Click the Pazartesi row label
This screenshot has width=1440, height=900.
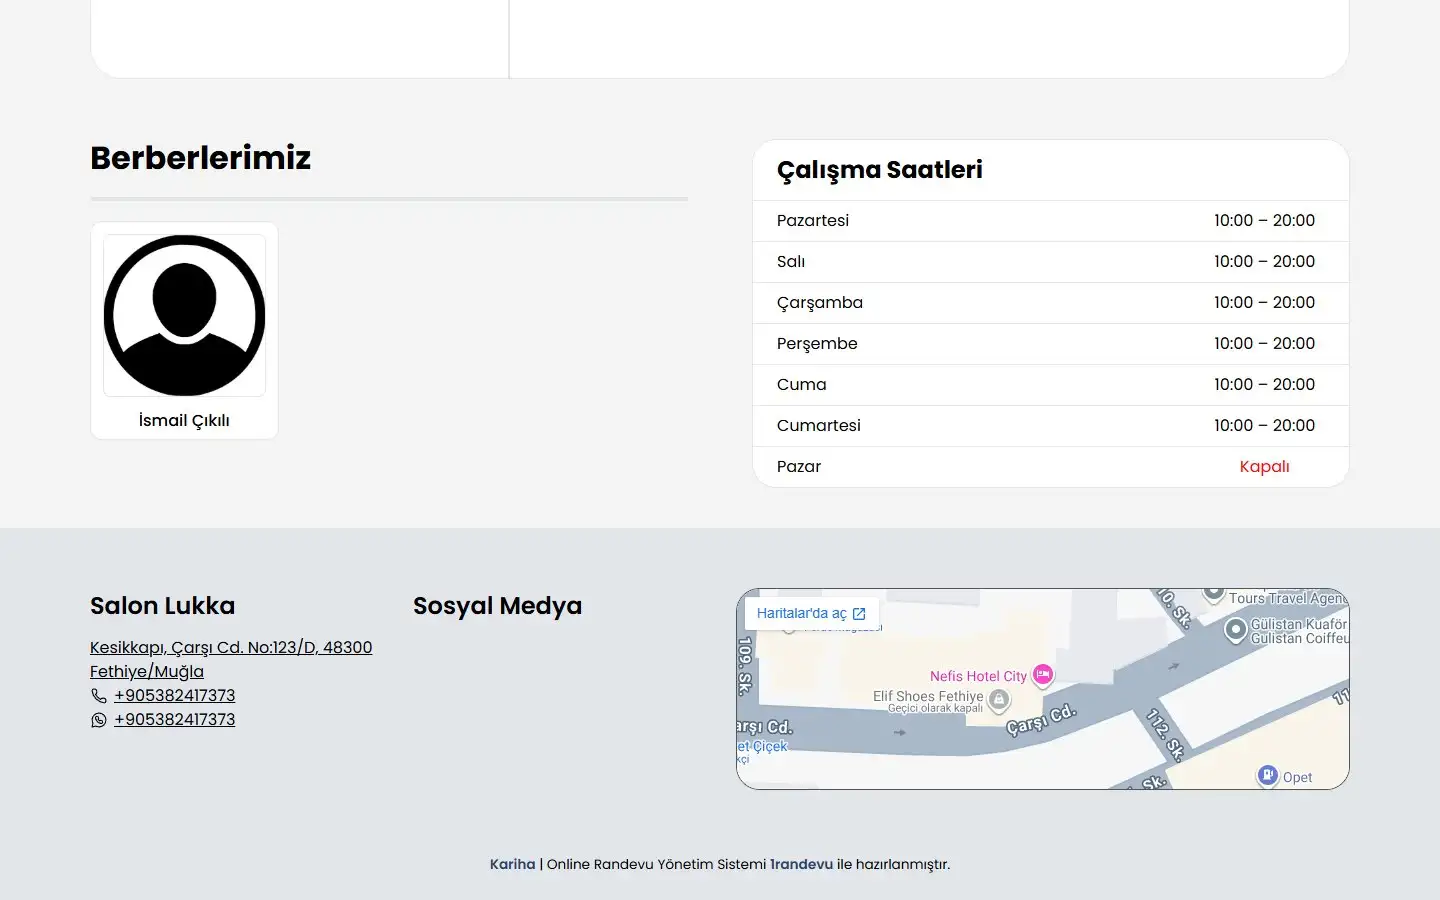(813, 220)
